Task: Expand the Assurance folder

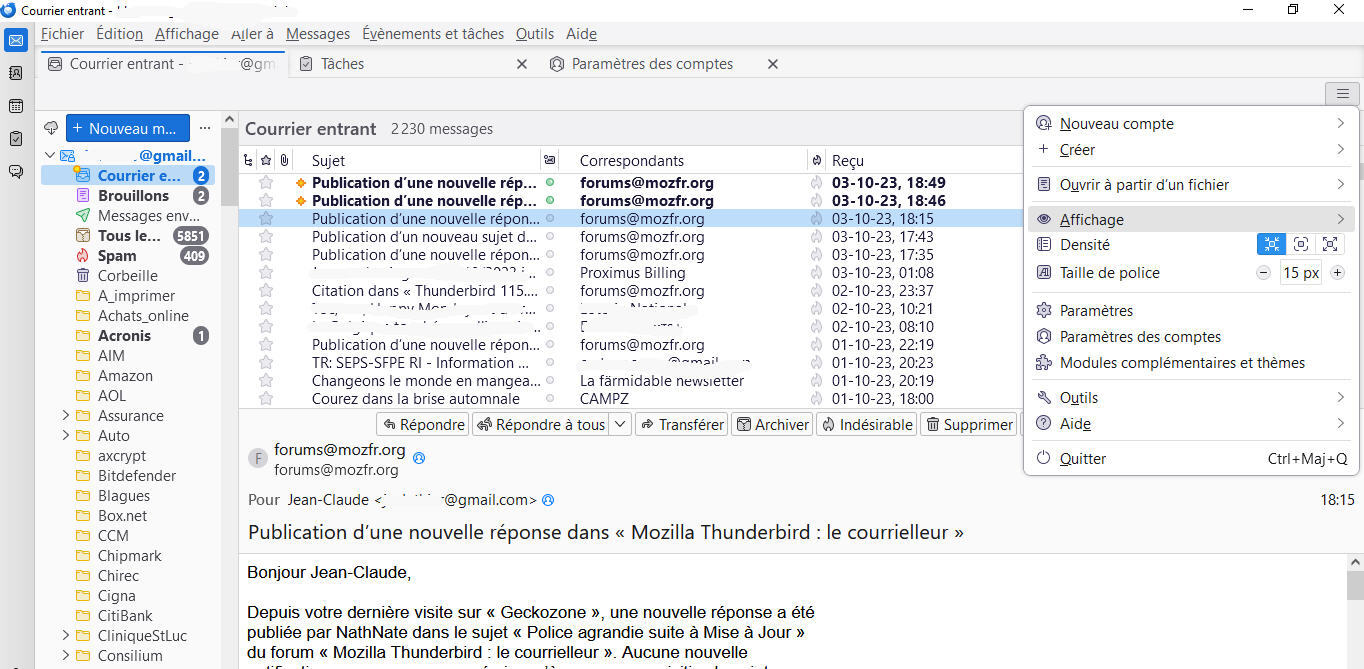Action: [66, 416]
